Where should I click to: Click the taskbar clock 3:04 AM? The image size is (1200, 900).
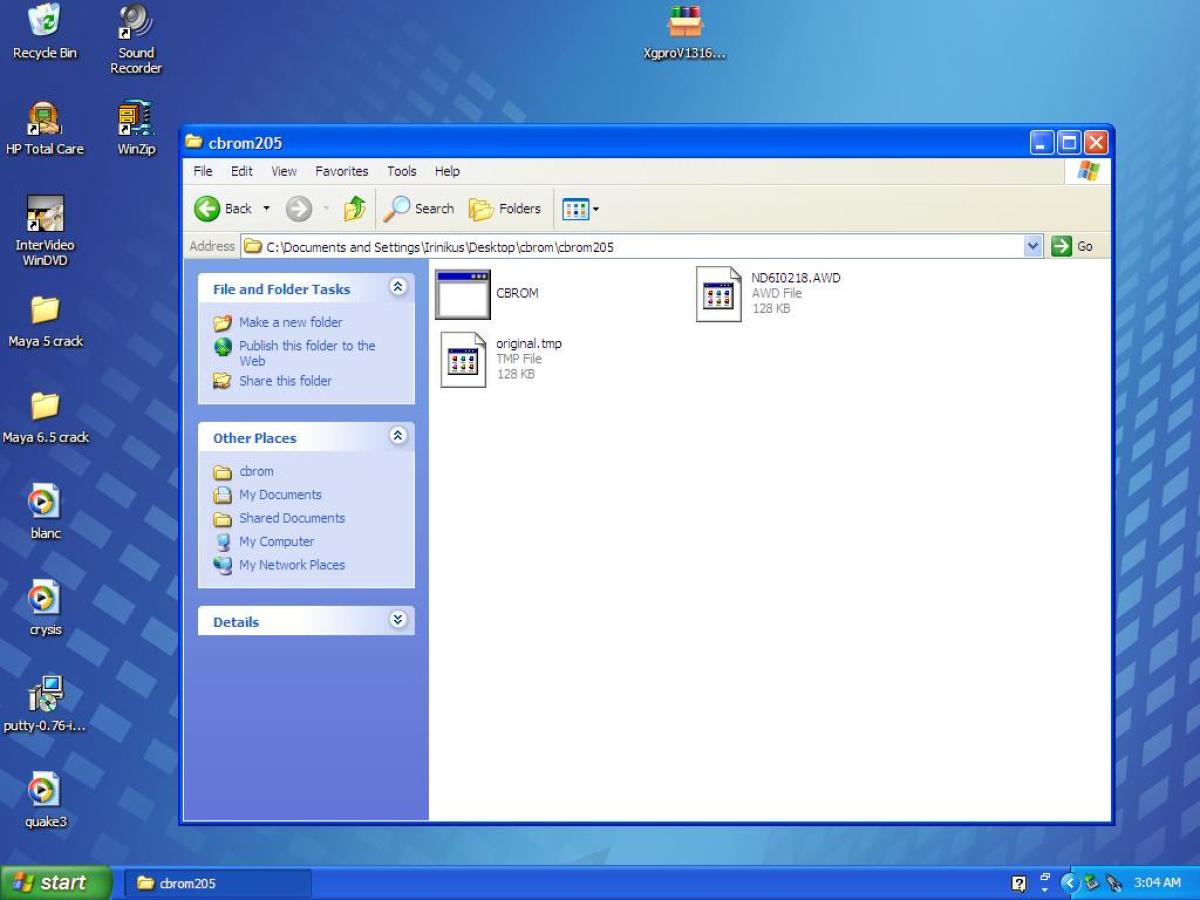[1157, 883]
